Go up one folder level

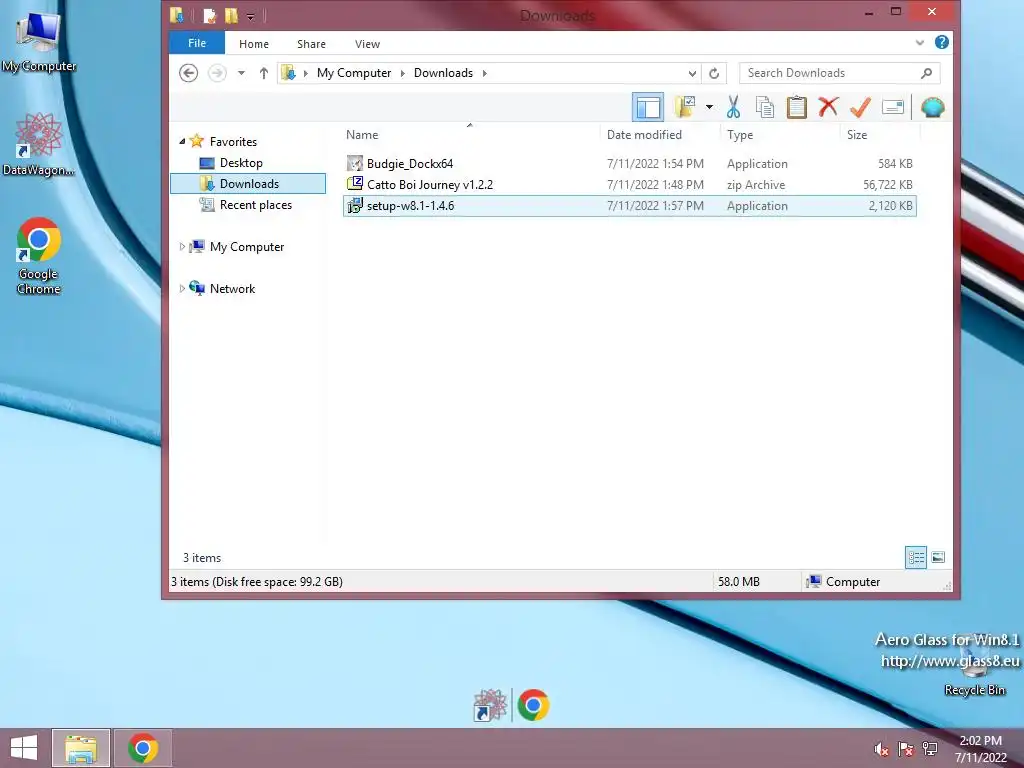tap(263, 73)
